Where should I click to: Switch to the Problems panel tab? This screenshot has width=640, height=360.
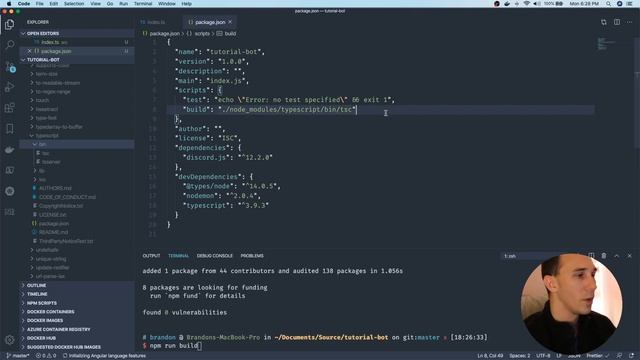click(252, 256)
